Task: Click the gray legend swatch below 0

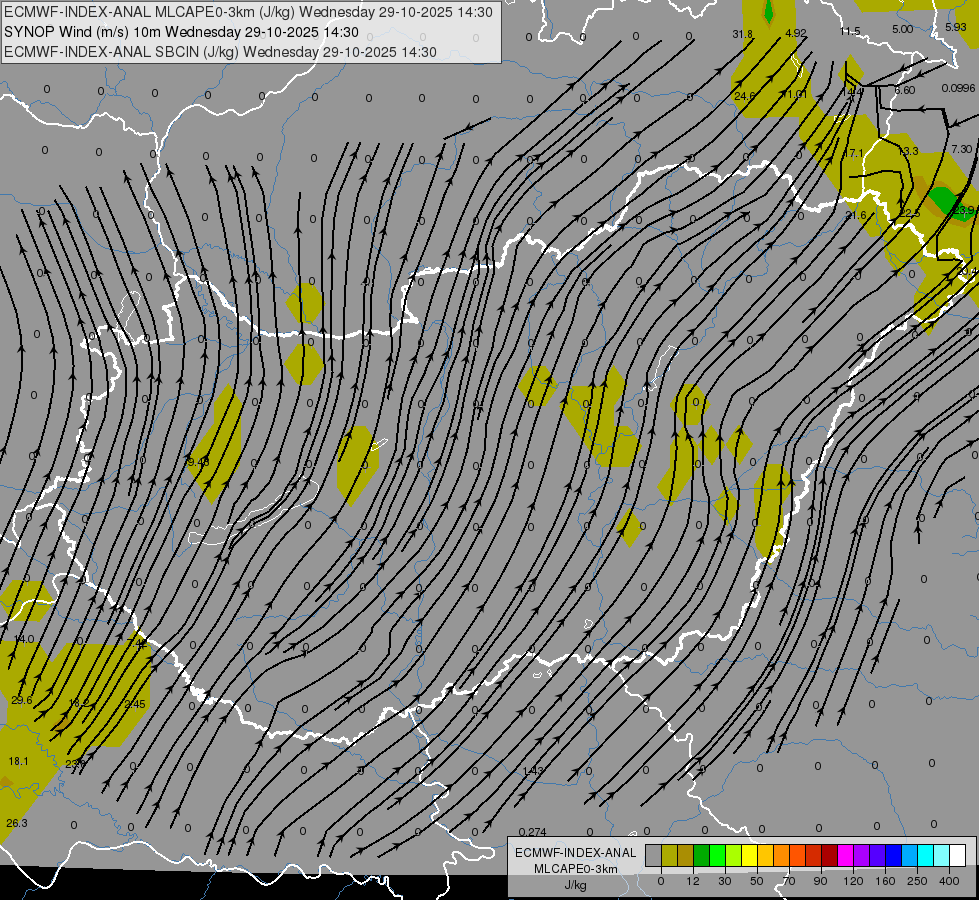Action: click(x=653, y=856)
